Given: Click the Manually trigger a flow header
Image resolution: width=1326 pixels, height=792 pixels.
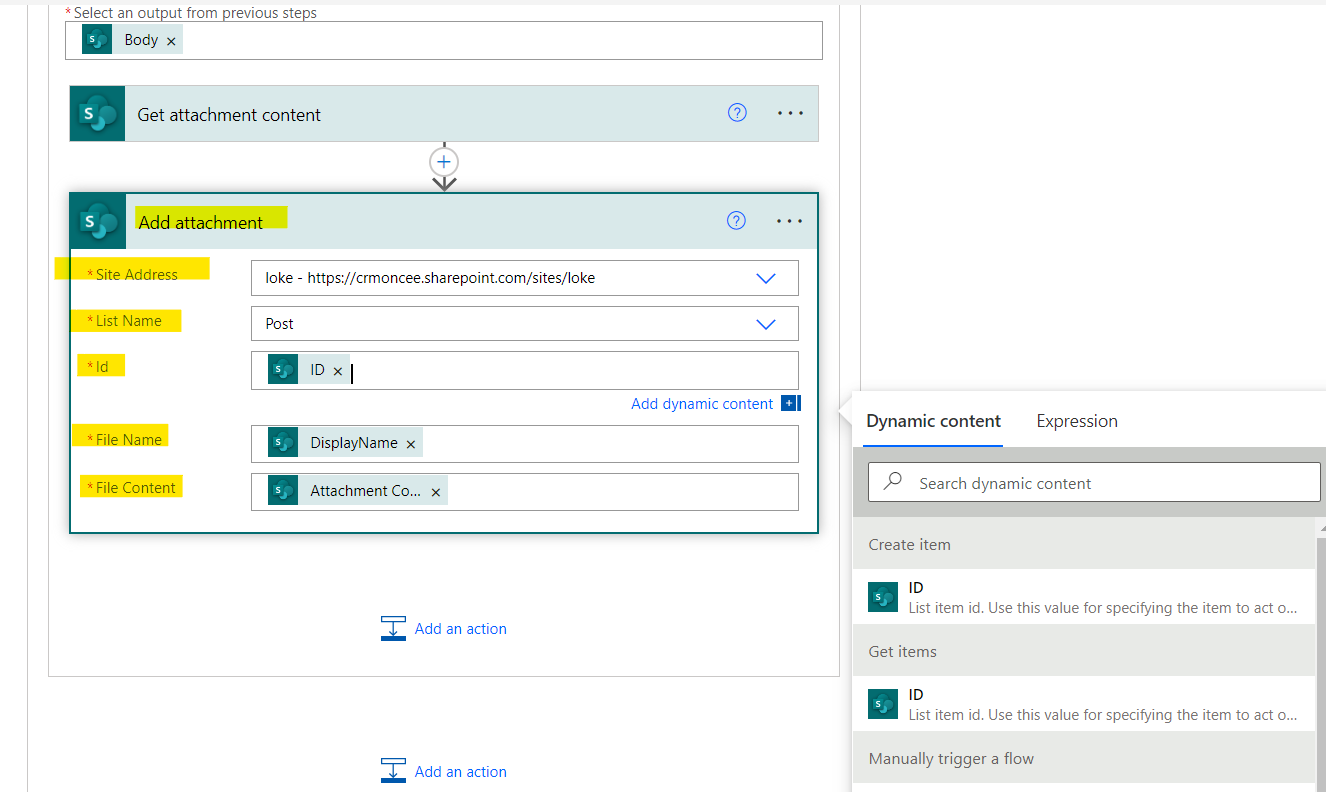Looking at the screenshot, I should (x=1084, y=758).
